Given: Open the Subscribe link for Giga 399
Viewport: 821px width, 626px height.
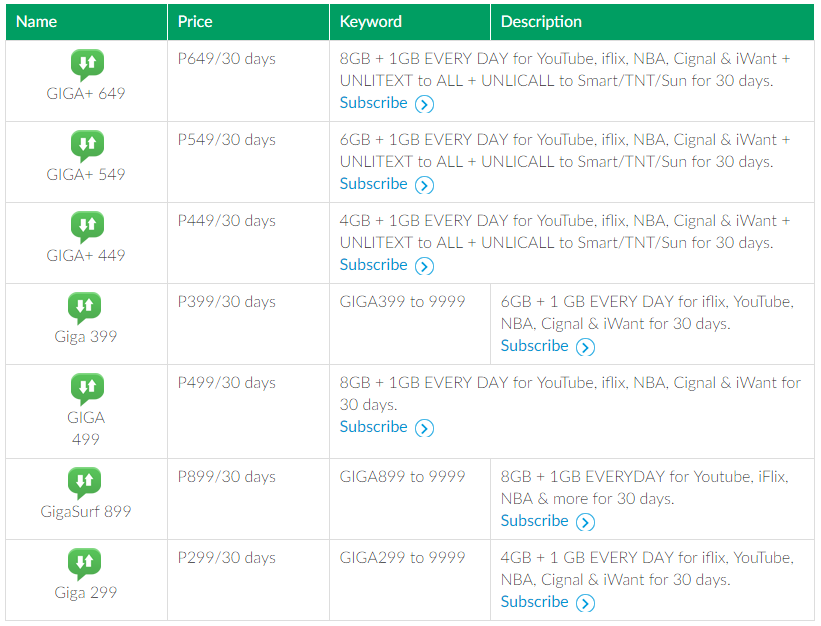Looking at the screenshot, I should [534, 346].
